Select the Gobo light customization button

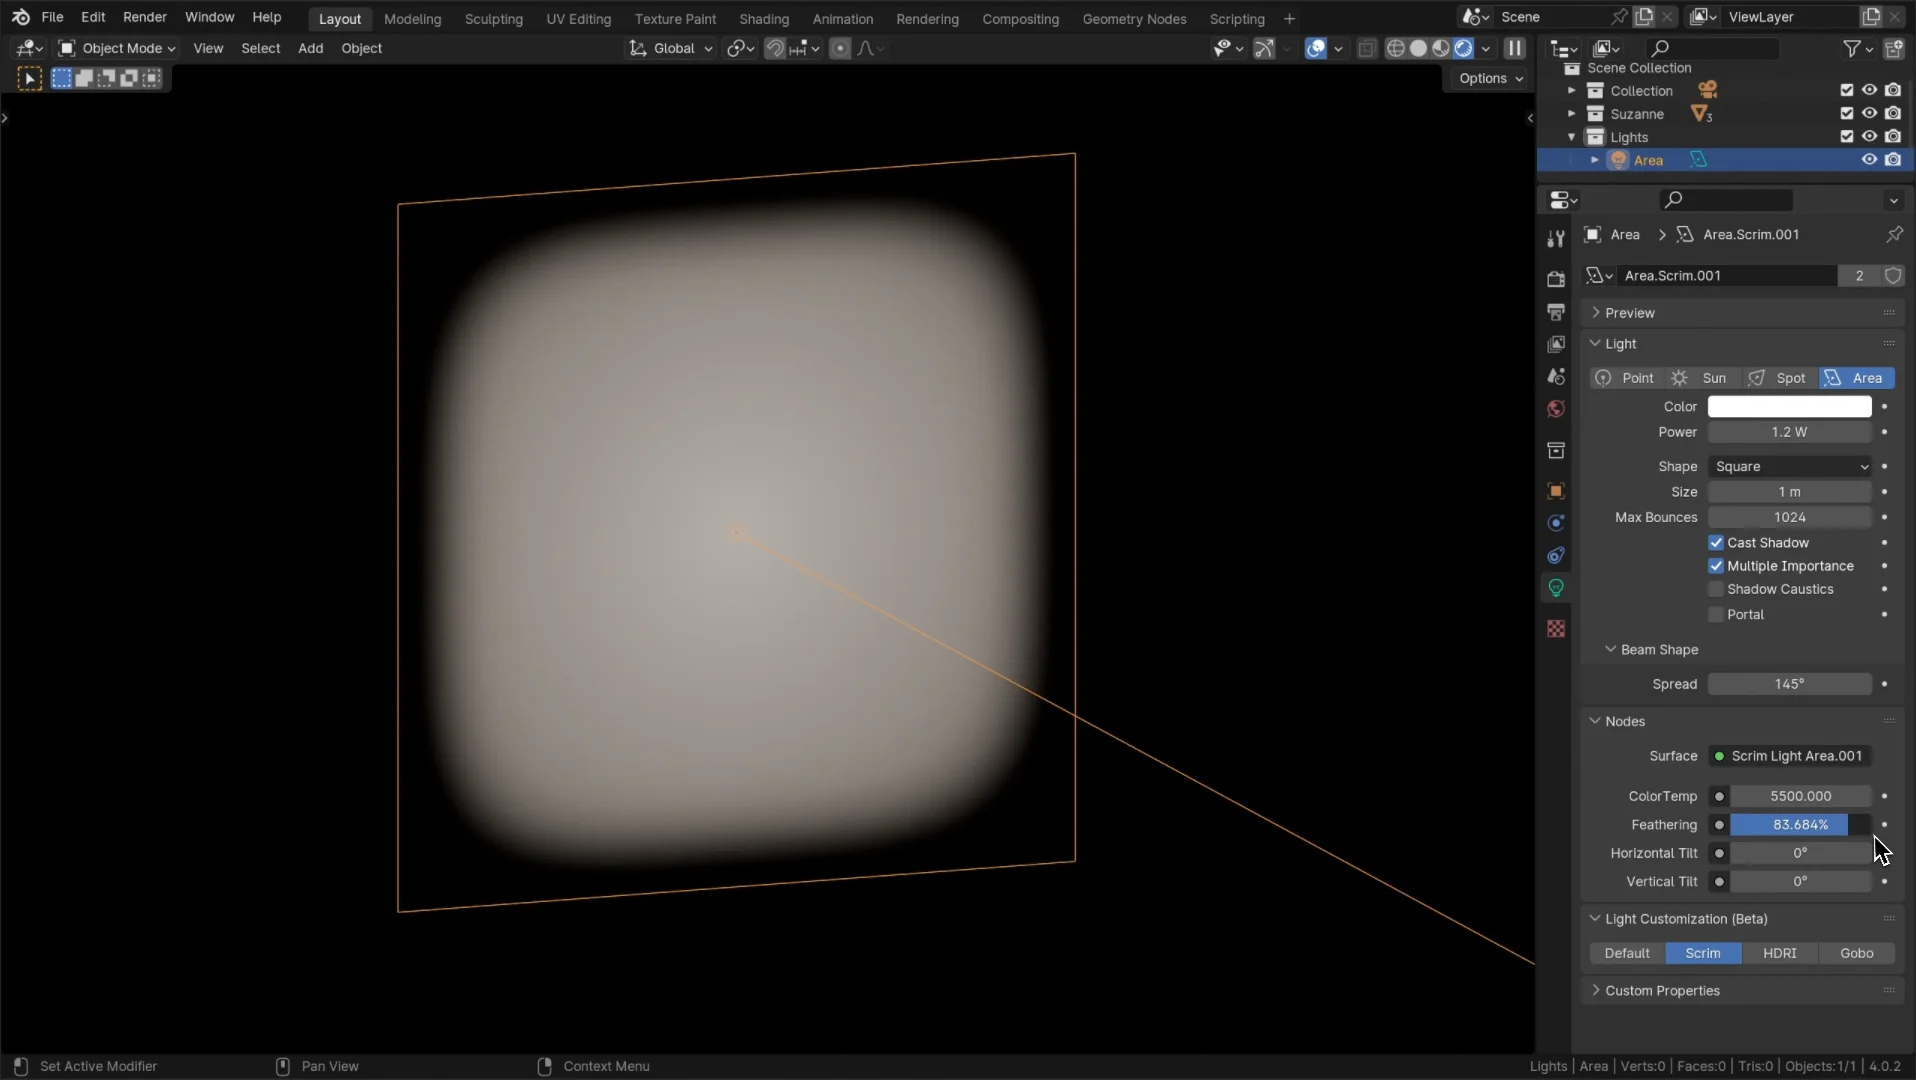(x=1857, y=953)
